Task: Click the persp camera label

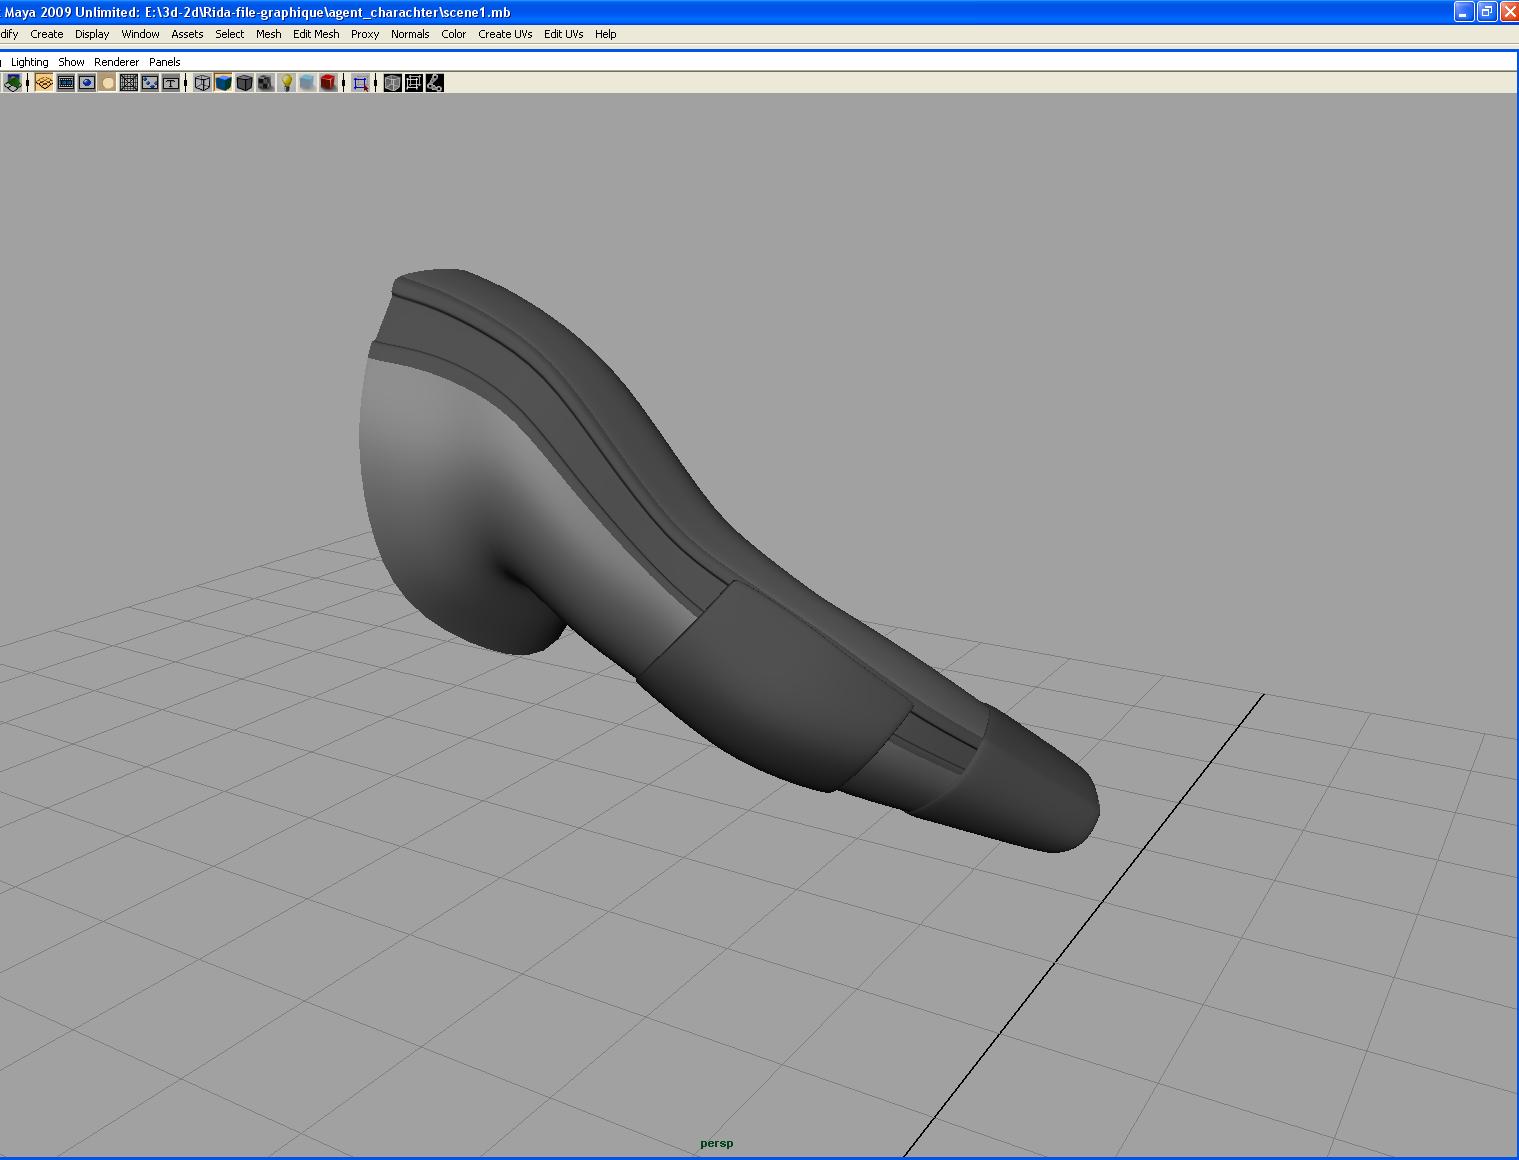Action: [x=716, y=1143]
